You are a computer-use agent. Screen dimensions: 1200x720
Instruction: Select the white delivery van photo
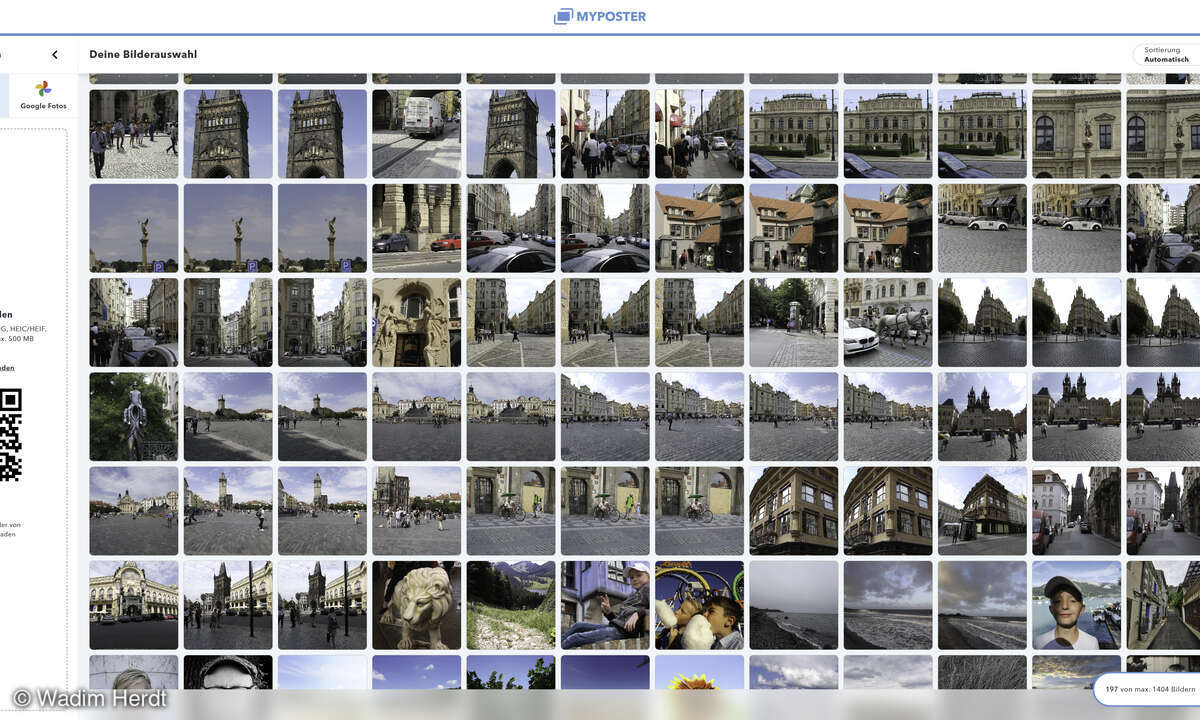[x=416, y=132]
